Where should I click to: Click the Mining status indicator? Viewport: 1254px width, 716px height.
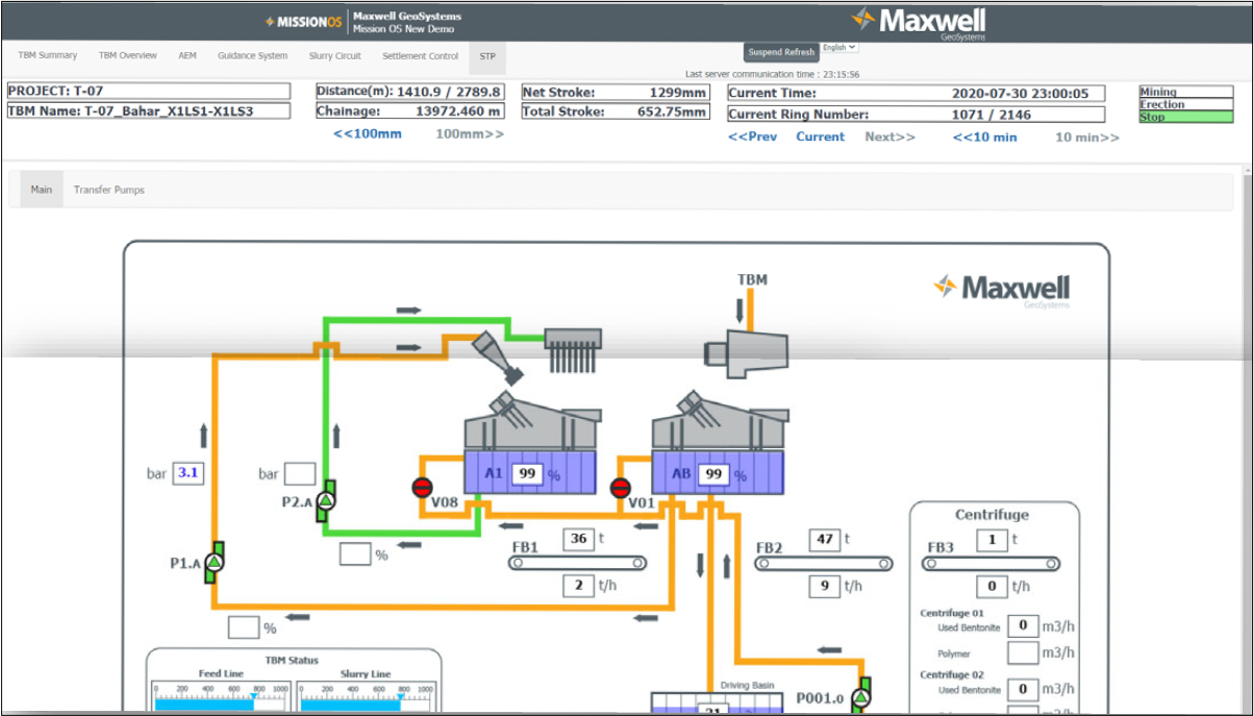pos(1186,92)
